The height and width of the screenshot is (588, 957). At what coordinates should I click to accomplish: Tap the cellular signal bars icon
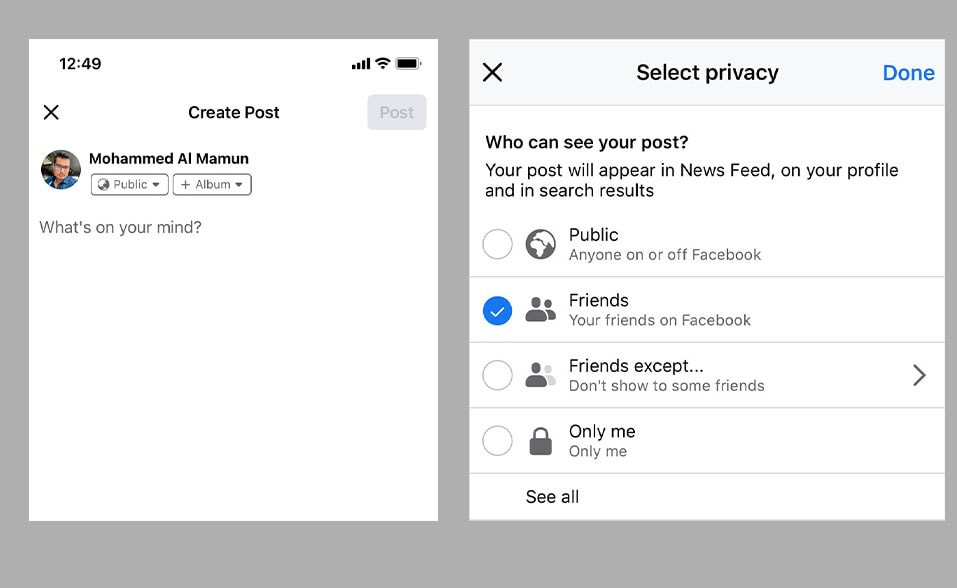361,64
